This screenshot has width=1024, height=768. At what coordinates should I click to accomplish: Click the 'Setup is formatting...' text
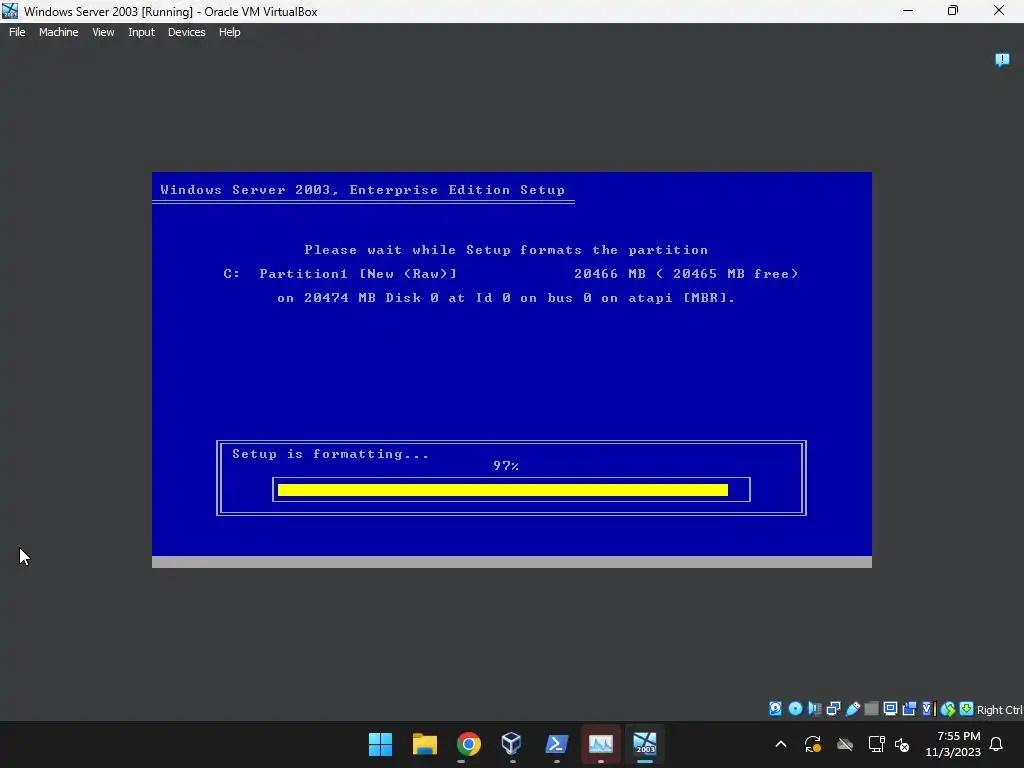330,454
